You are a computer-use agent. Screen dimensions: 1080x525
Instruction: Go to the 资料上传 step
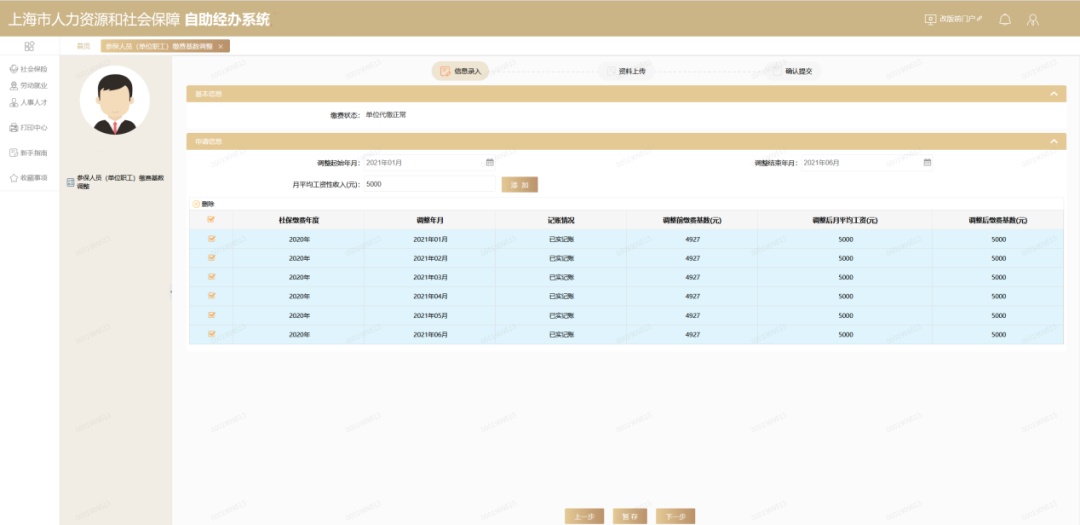click(x=625, y=71)
